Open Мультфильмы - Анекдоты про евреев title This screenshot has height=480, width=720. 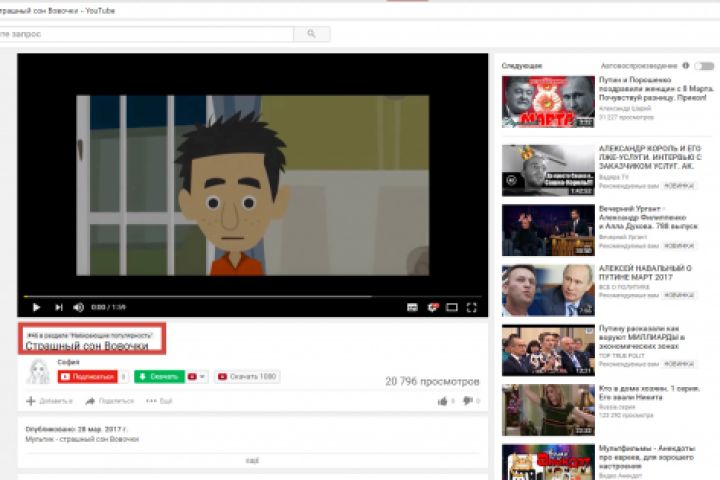(x=647, y=457)
